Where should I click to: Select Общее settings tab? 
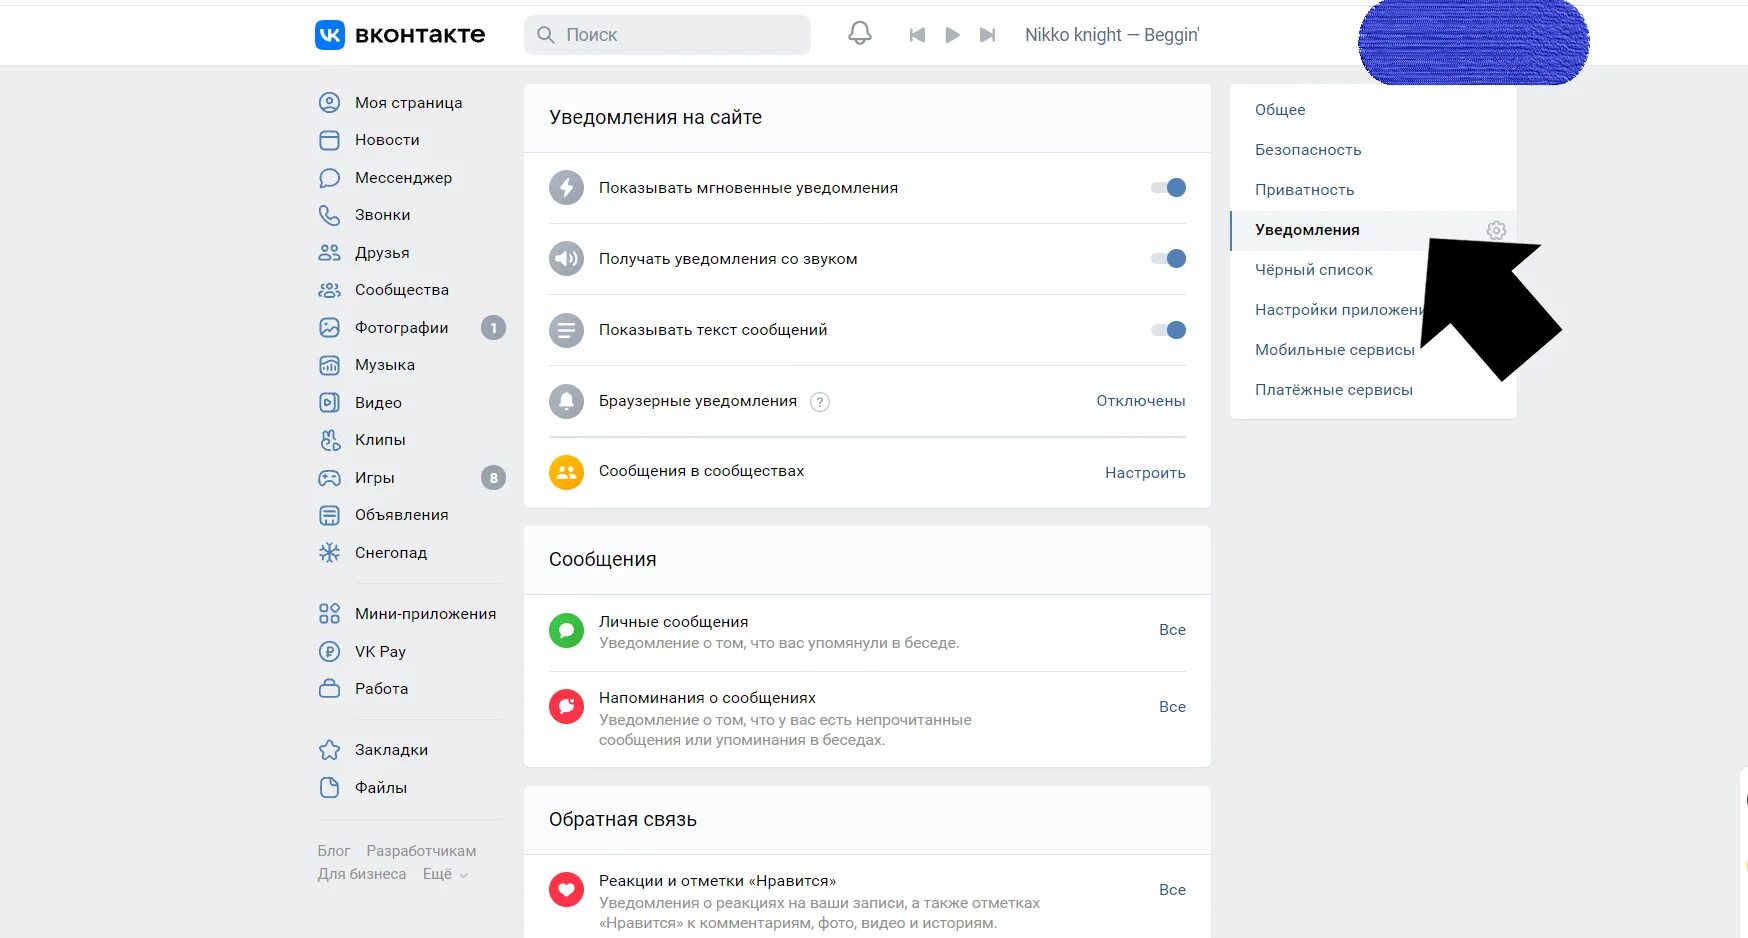click(1373, 110)
